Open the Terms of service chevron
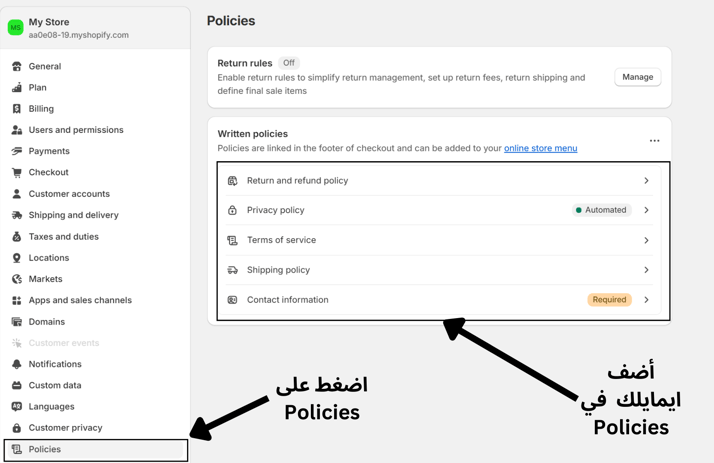This screenshot has width=714, height=463. click(646, 240)
